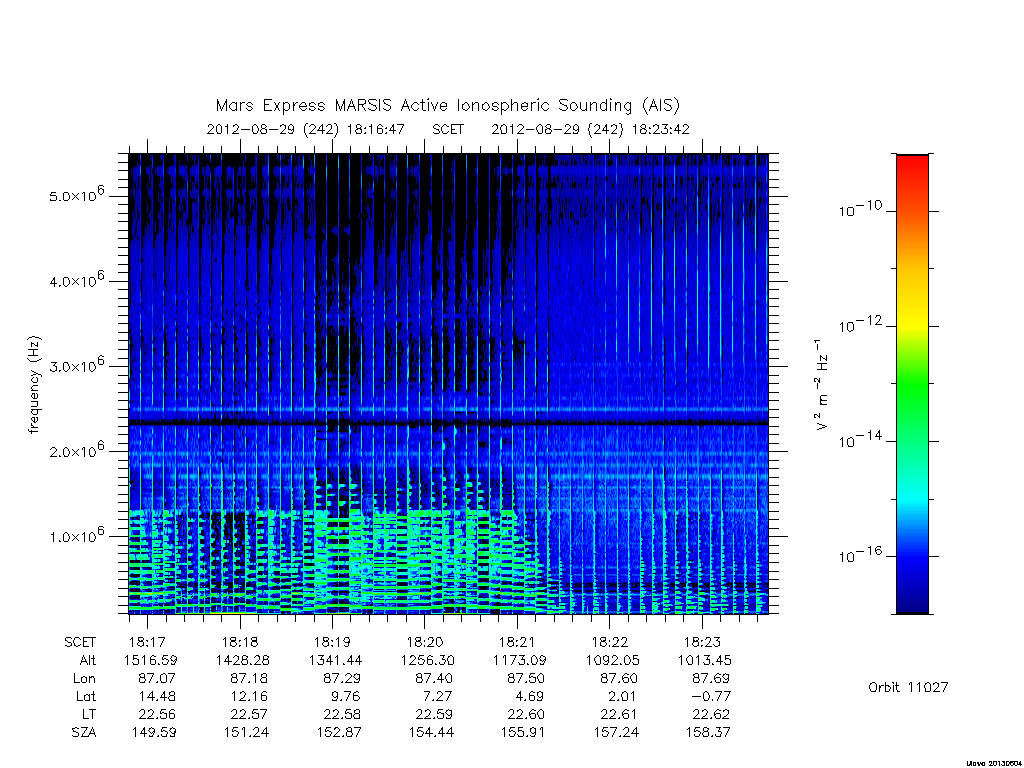Click the 18:22 time tick label
This screenshot has height=768, width=1024.
pos(609,642)
